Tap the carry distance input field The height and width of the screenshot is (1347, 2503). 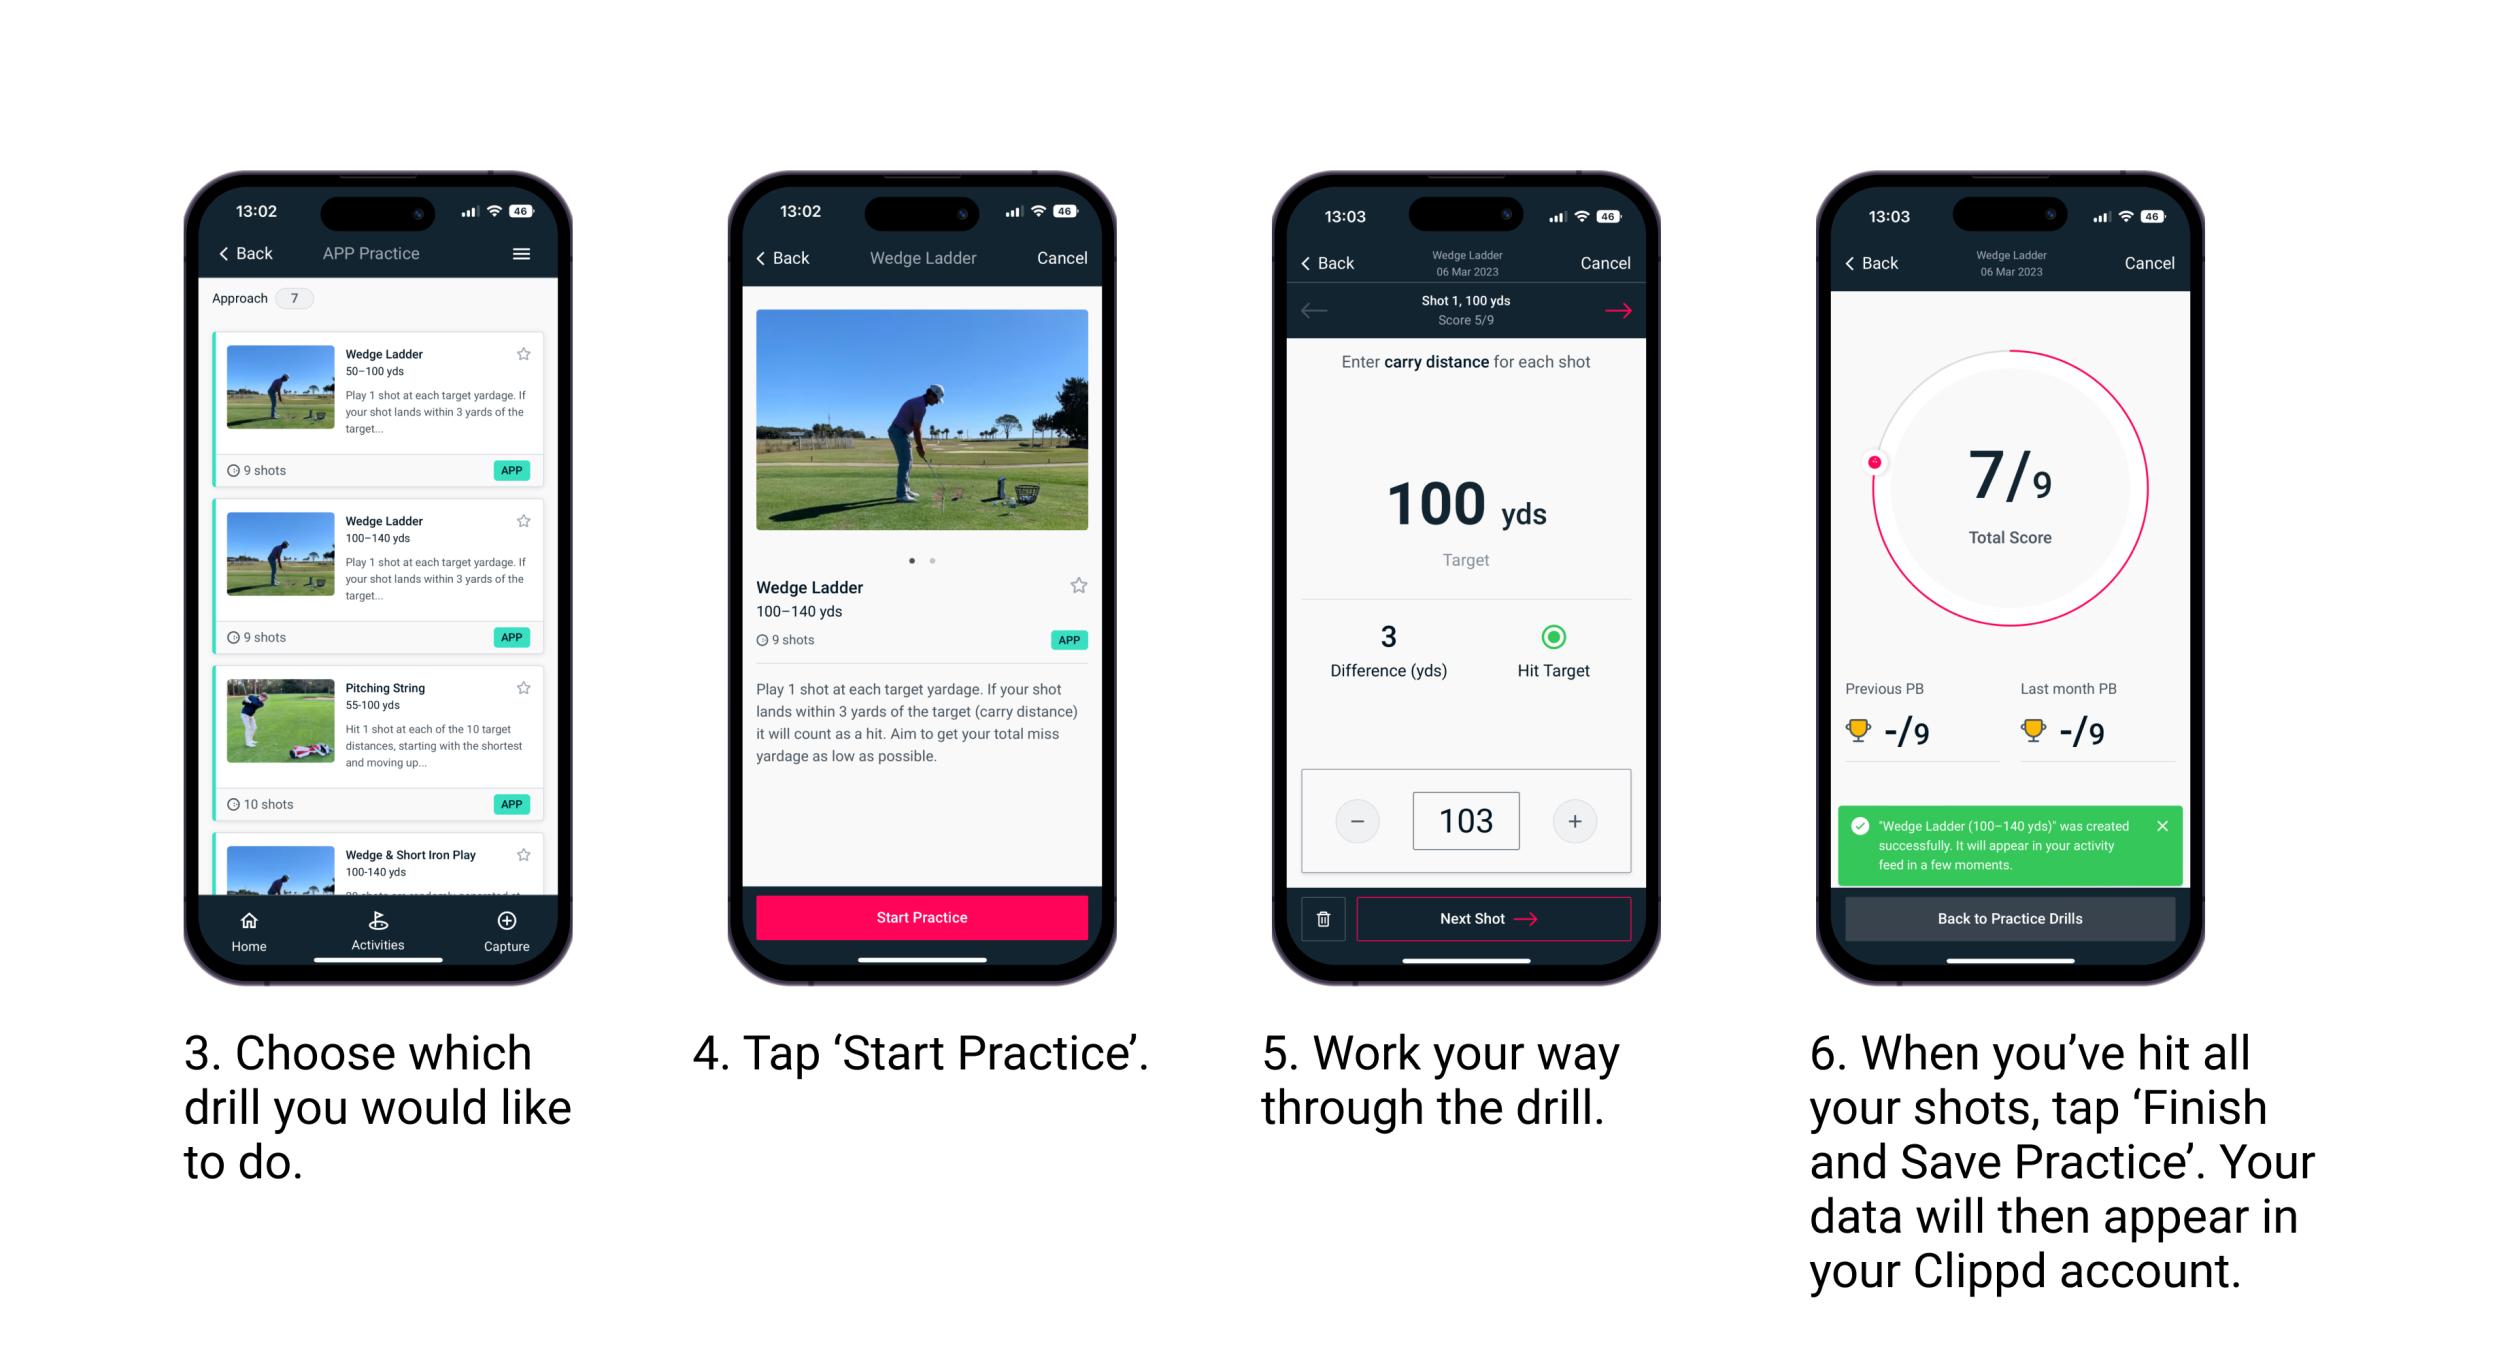(x=1466, y=819)
